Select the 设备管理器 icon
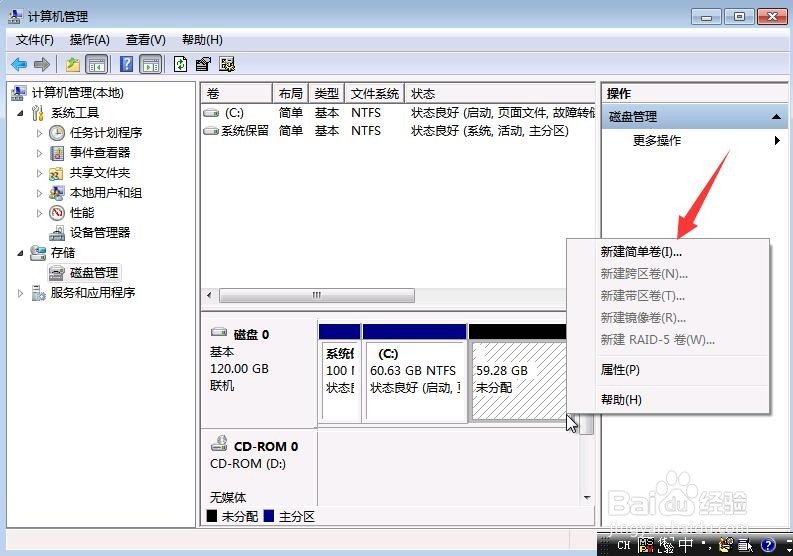The image size is (793, 556). pos(57,233)
